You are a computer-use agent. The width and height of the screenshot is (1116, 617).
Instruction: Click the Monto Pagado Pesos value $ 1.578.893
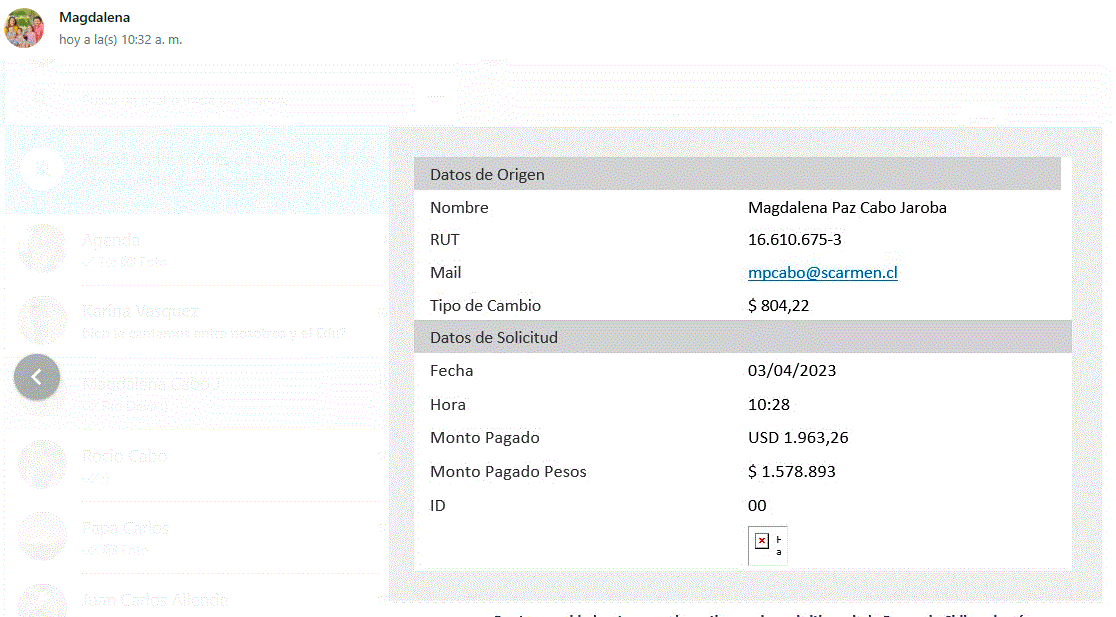tap(791, 471)
